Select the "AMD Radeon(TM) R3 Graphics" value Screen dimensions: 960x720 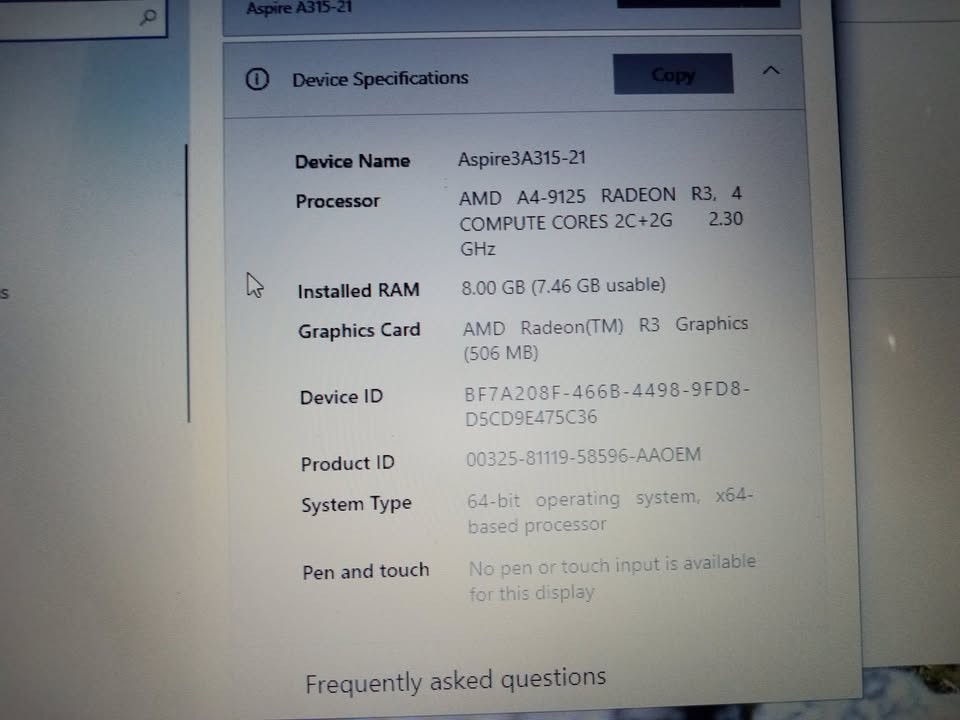tap(605, 326)
